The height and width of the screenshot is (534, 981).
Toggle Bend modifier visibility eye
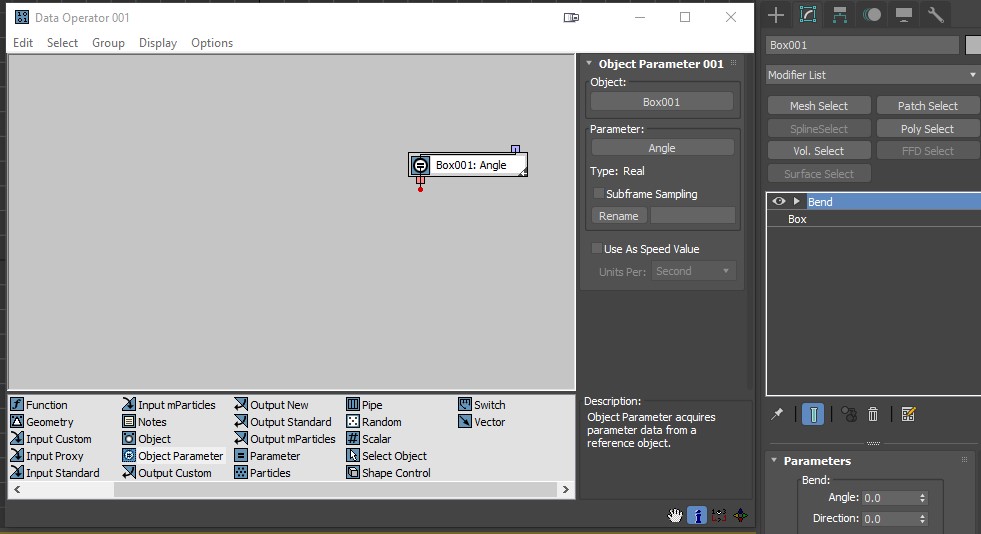tap(779, 202)
